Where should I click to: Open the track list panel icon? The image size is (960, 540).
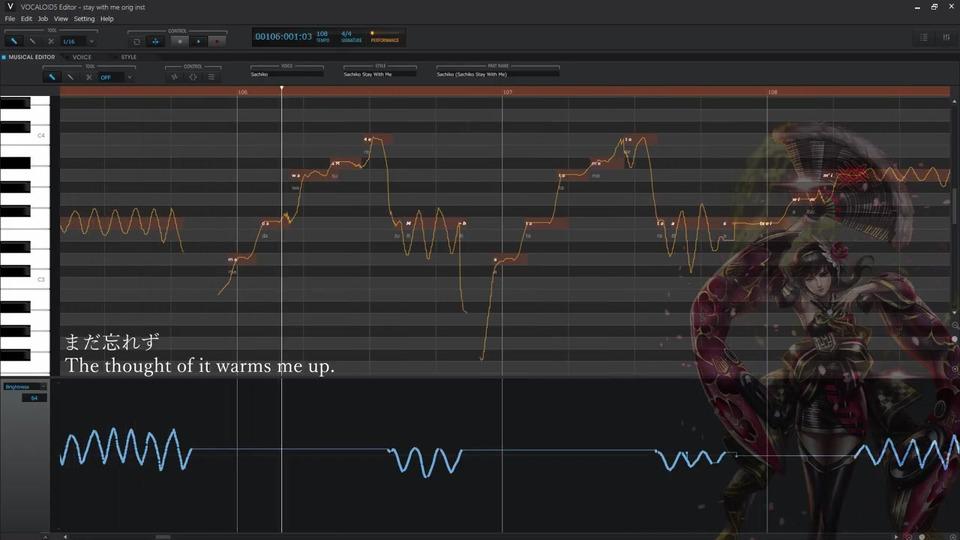tap(924, 38)
